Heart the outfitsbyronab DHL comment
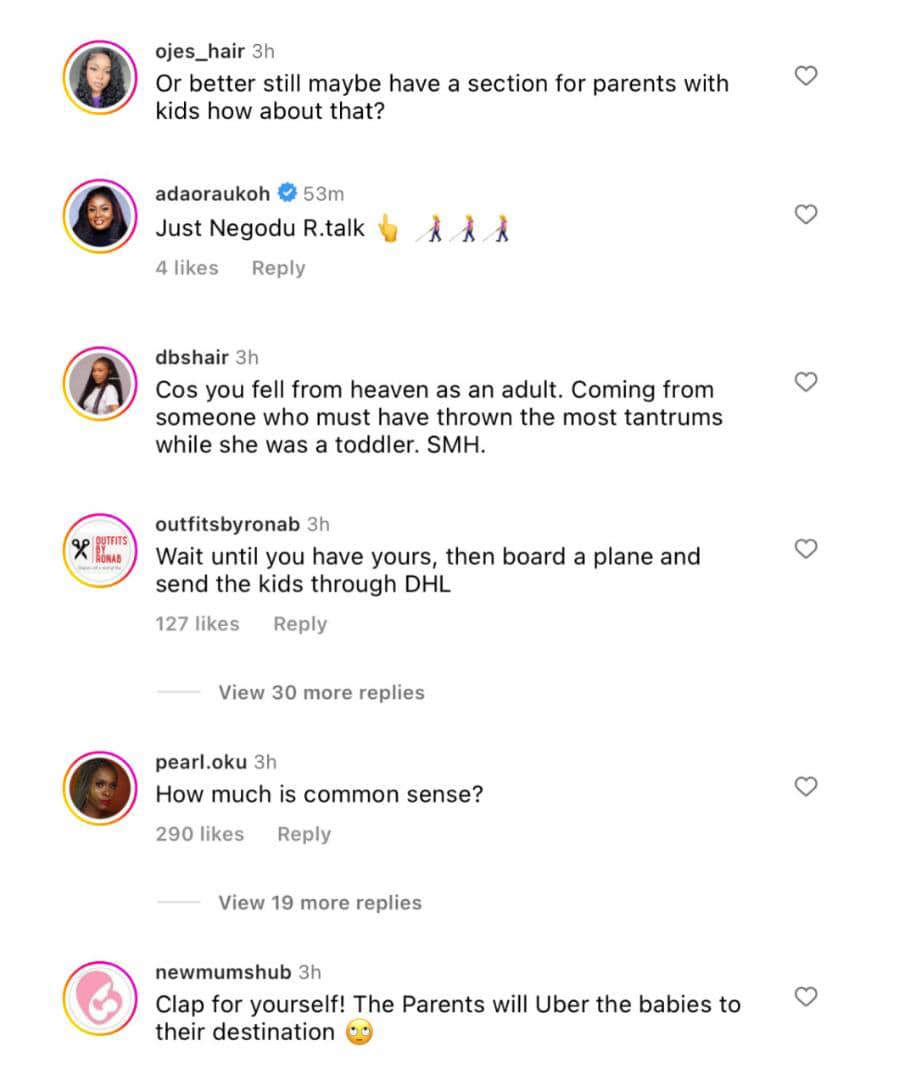Image resolution: width=916 pixels, height=1080 pixels. [806, 548]
